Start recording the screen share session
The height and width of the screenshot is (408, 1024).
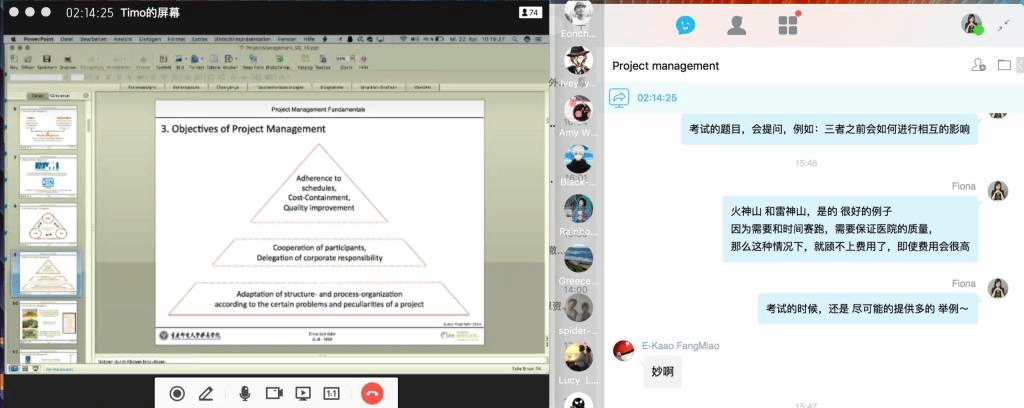pyautogui.click(x=177, y=394)
